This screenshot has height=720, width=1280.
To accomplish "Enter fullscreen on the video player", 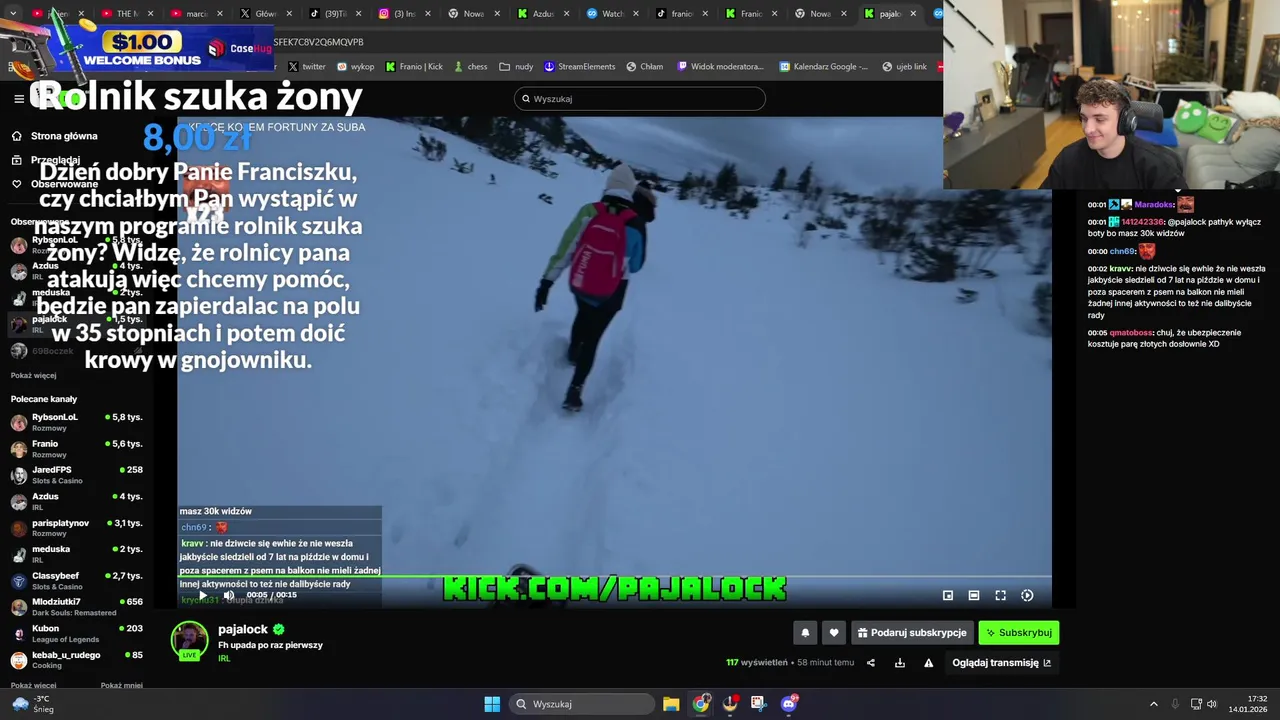I will point(1000,595).
